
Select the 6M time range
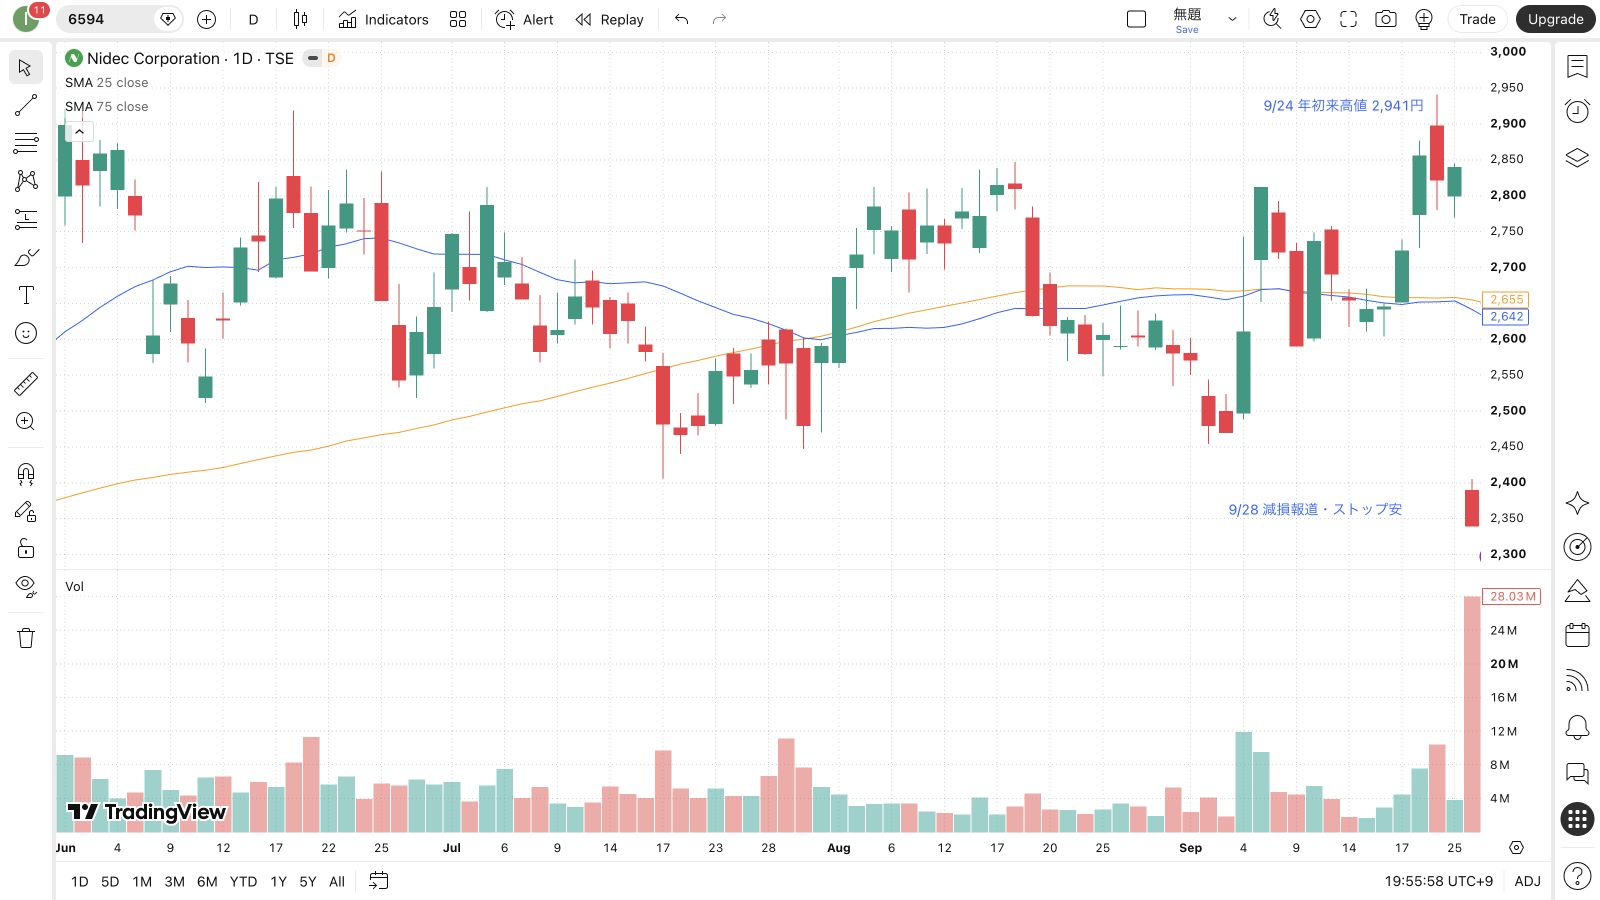(207, 881)
